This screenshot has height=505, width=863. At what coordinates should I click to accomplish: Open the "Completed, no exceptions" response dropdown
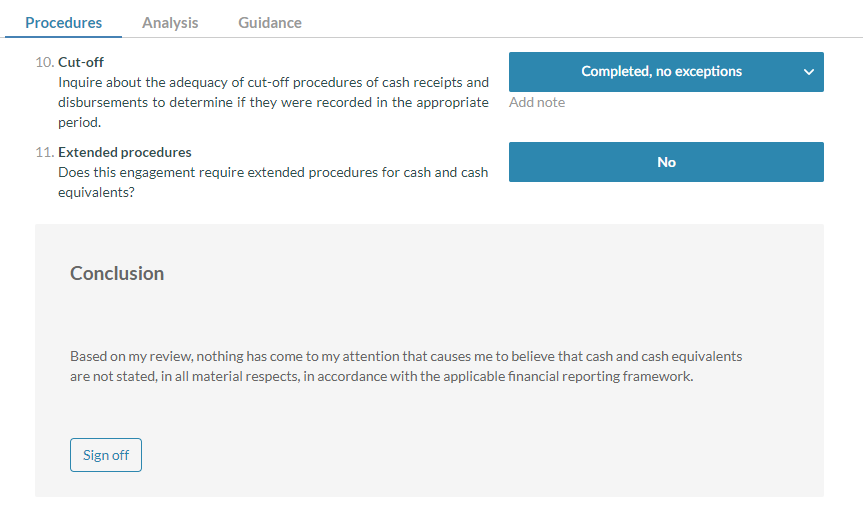pyautogui.click(x=661, y=72)
